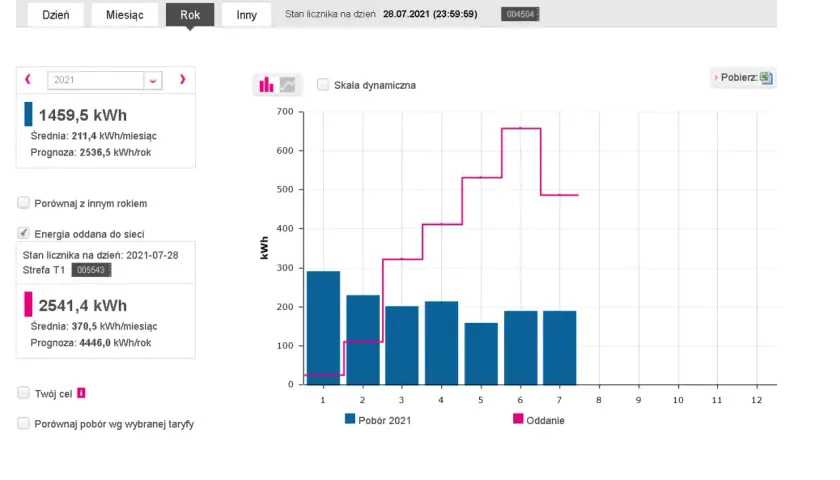
Task: Switch to bar chart view icon
Action: tap(266, 85)
